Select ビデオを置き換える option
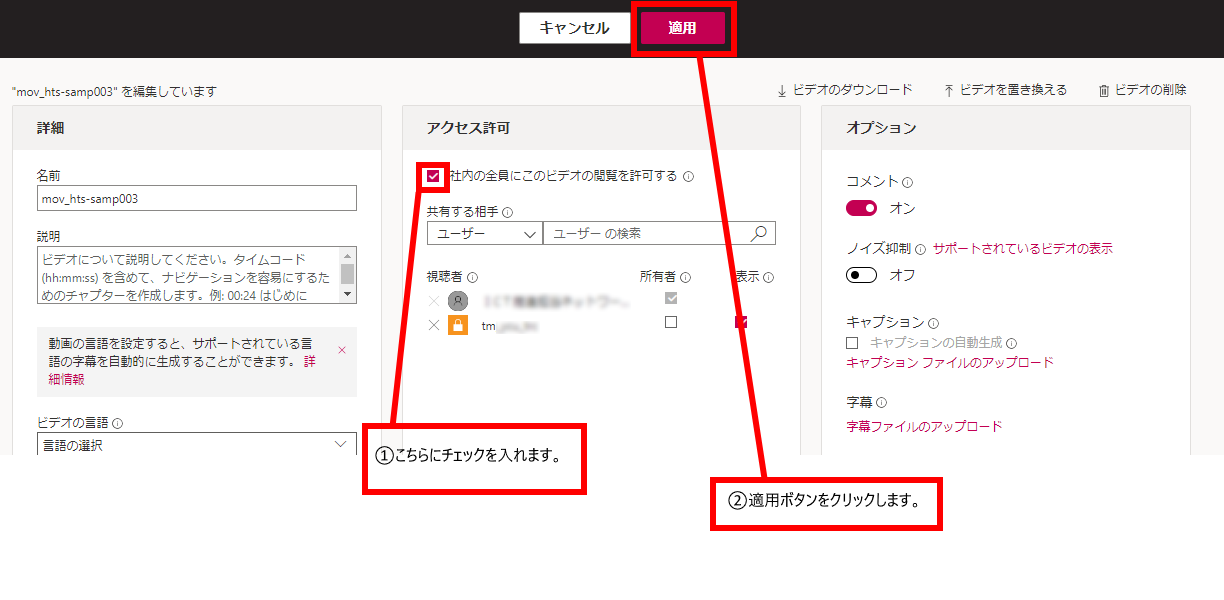Viewport: 1224px width, 600px height. 1005,90
